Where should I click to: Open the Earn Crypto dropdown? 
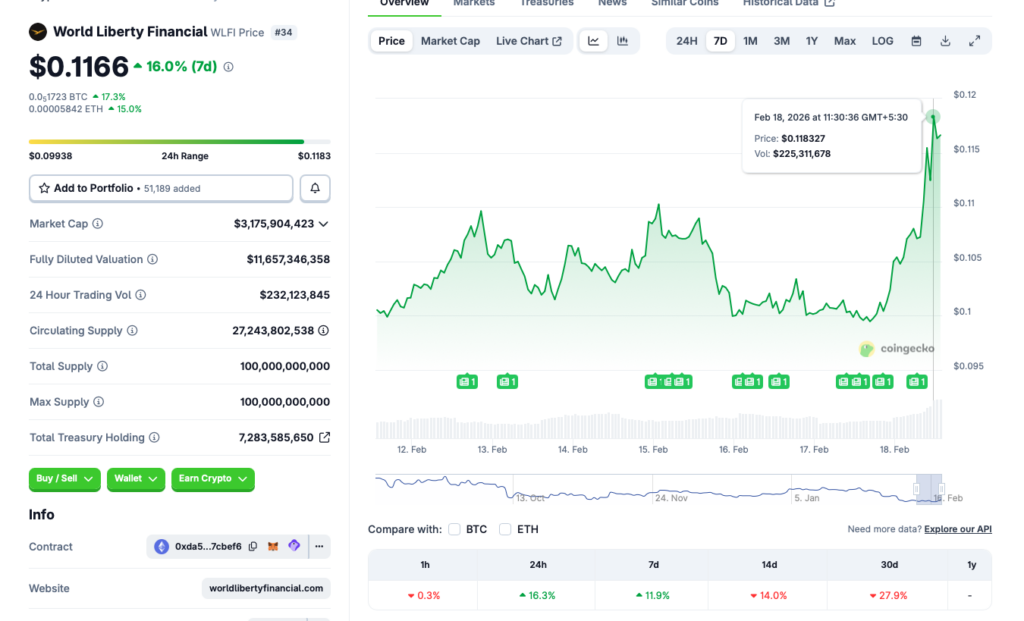point(212,479)
